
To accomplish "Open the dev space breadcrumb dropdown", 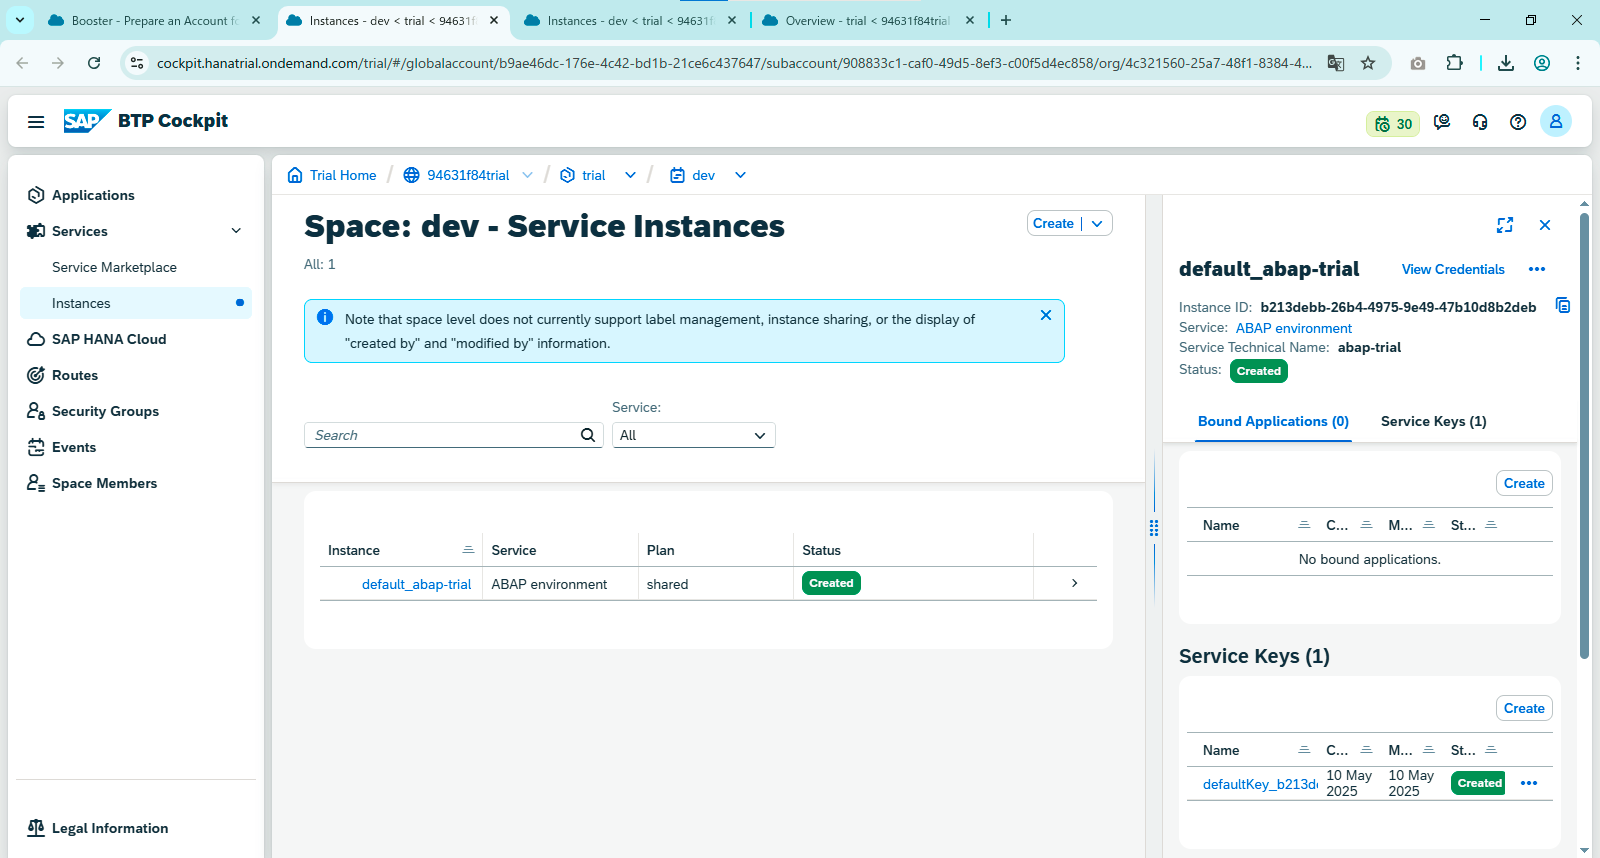I will (740, 175).
